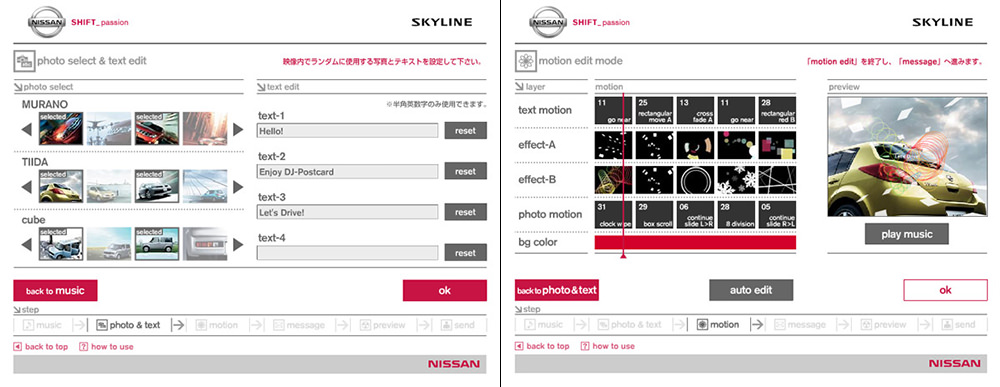Reset the text-2 field
This screenshot has height=387, width=1000.
pos(466,172)
